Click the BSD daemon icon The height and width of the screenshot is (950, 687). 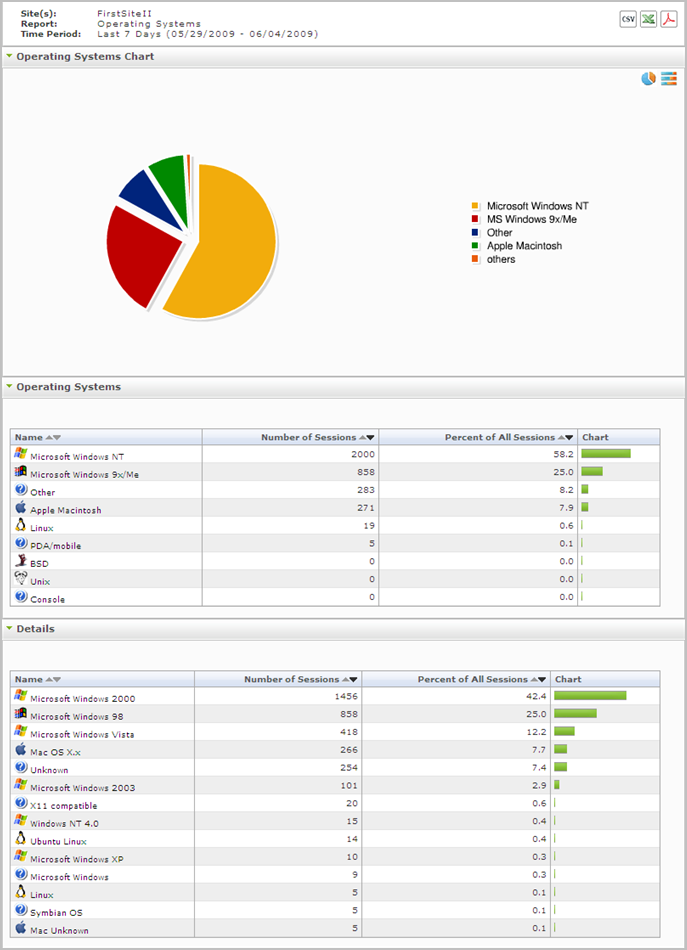(x=21, y=560)
